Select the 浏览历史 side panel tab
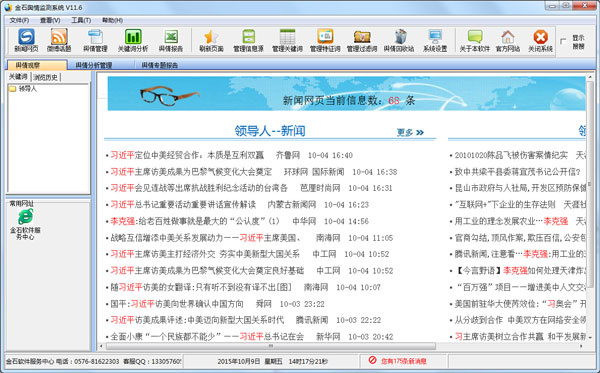 [x=46, y=77]
